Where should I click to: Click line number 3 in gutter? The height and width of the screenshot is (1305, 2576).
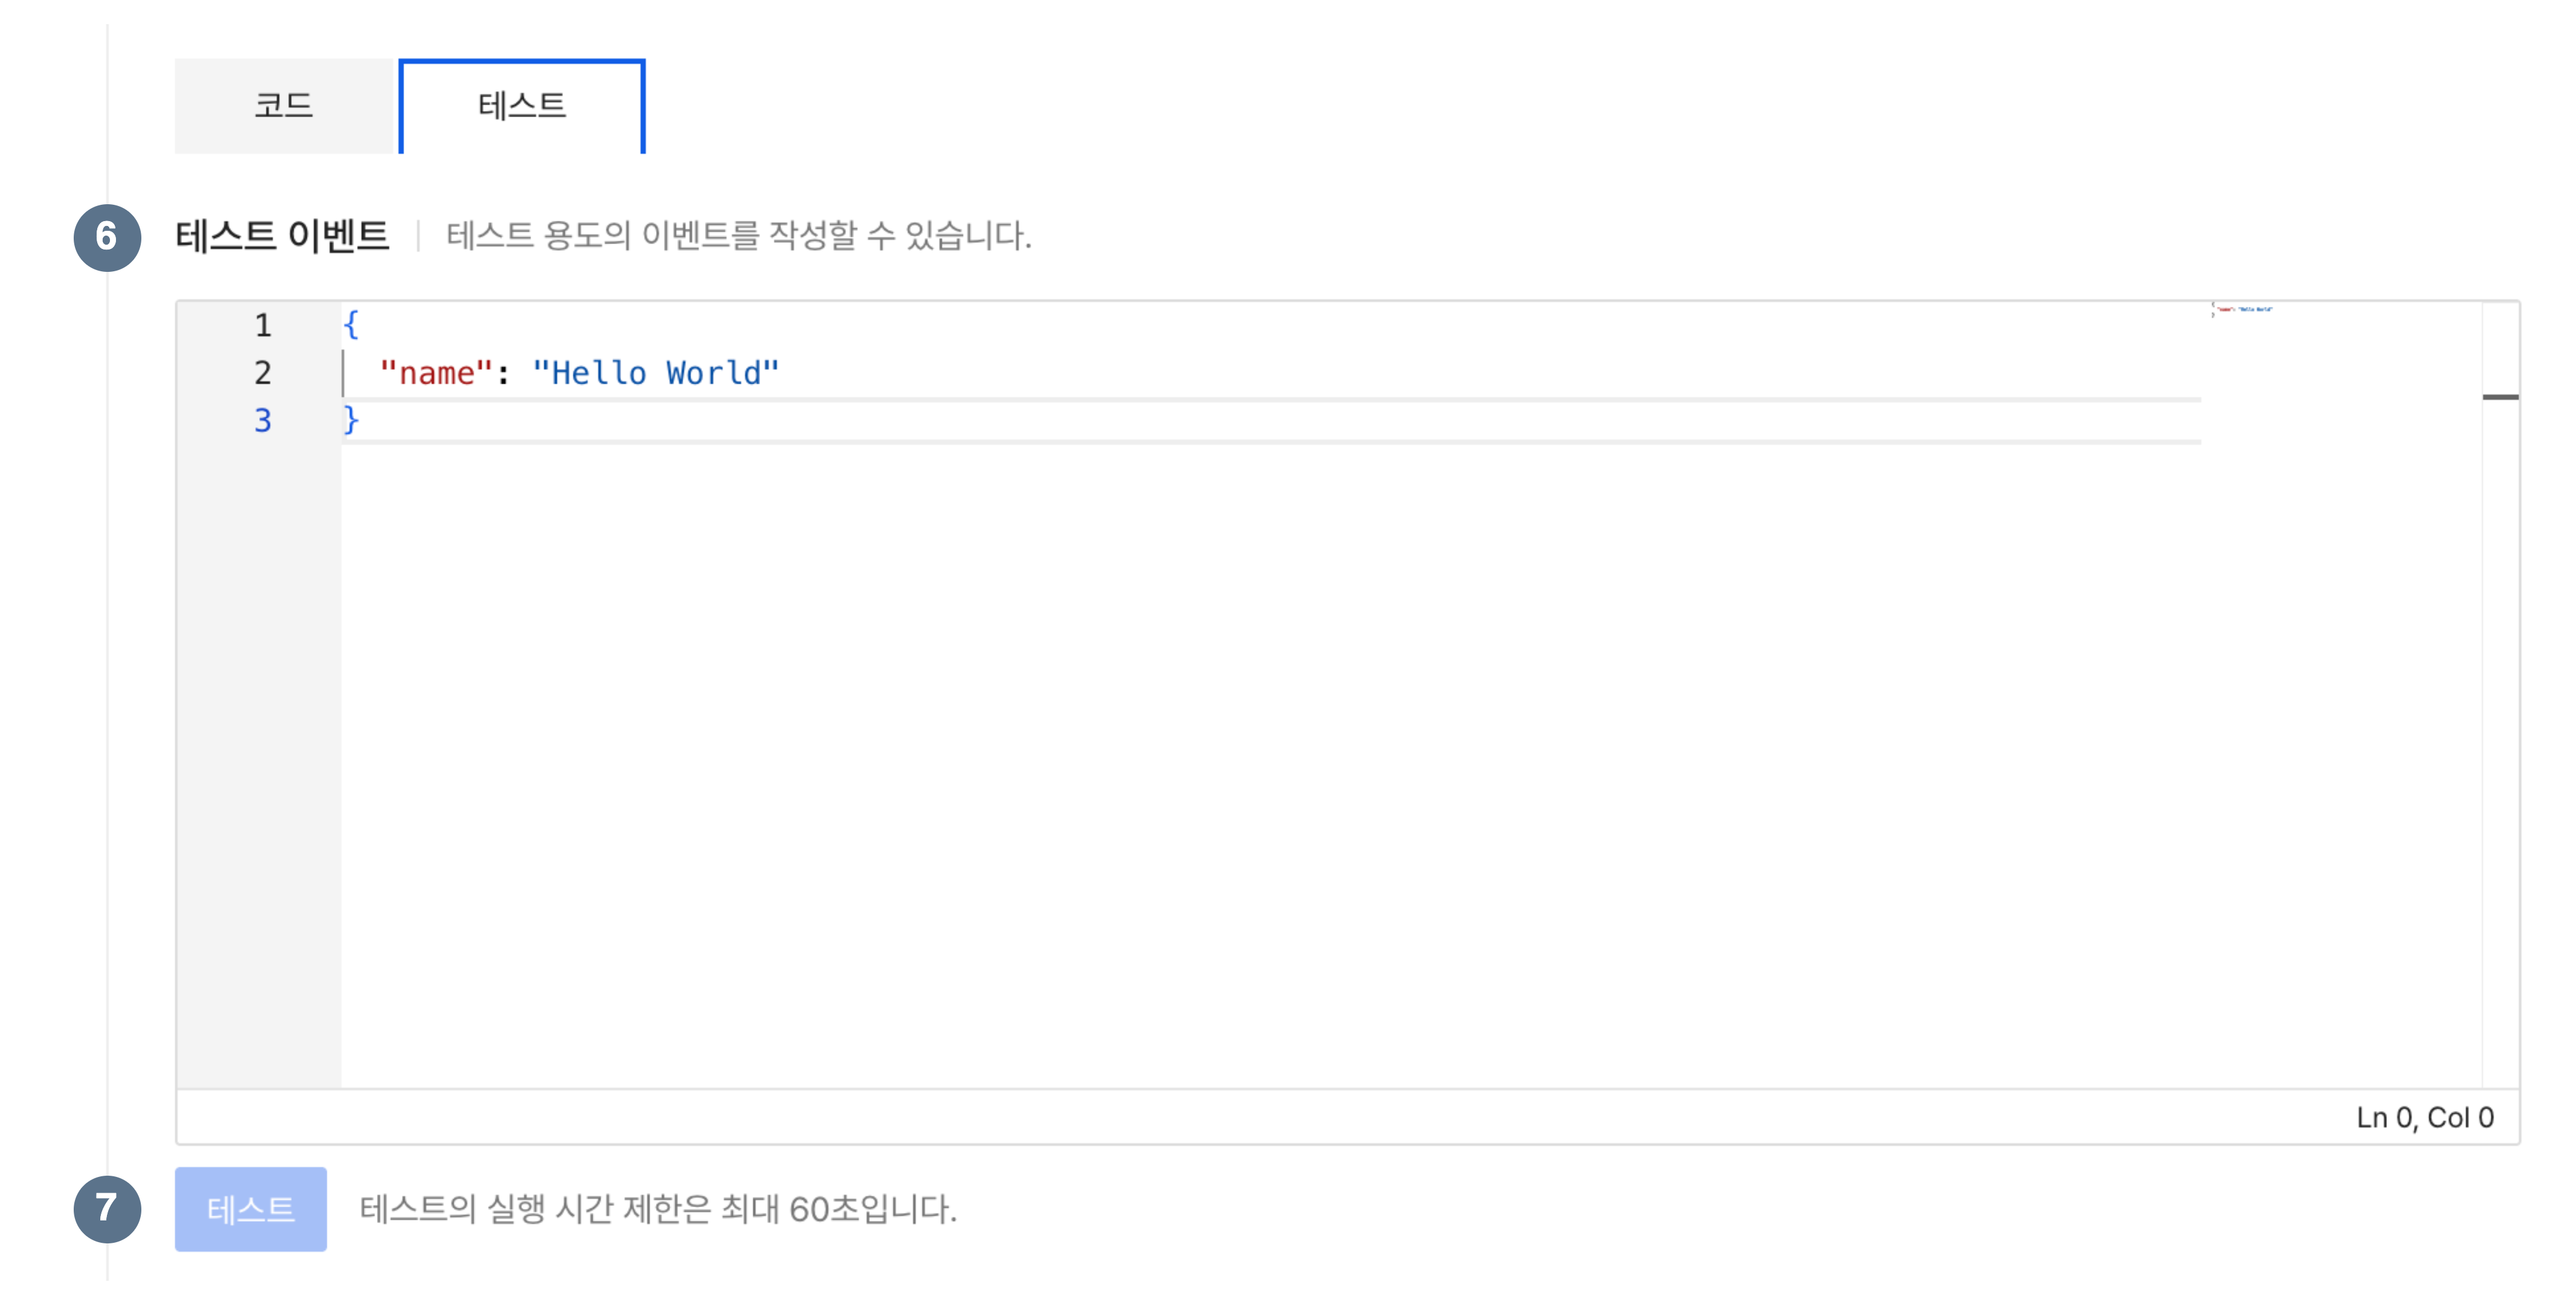[263, 420]
